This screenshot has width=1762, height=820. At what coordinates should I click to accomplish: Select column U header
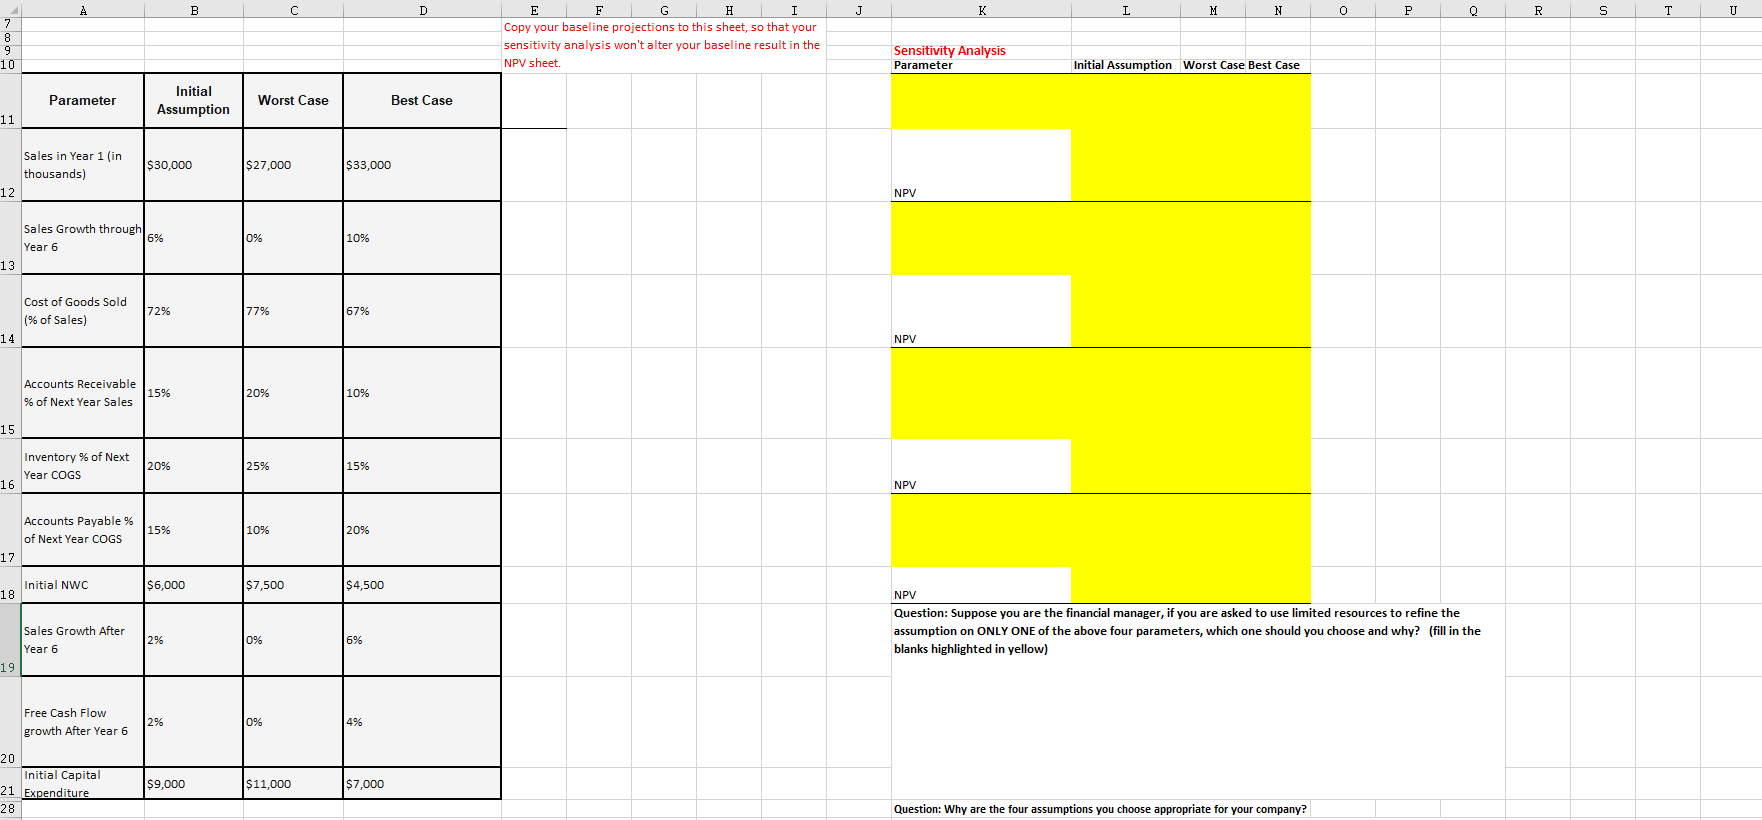click(1731, 10)
